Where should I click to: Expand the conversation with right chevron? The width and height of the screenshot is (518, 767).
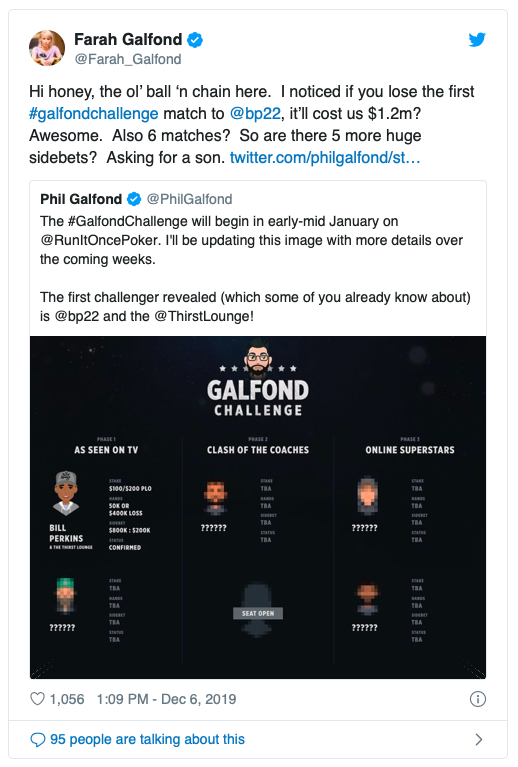click(479, 740)
